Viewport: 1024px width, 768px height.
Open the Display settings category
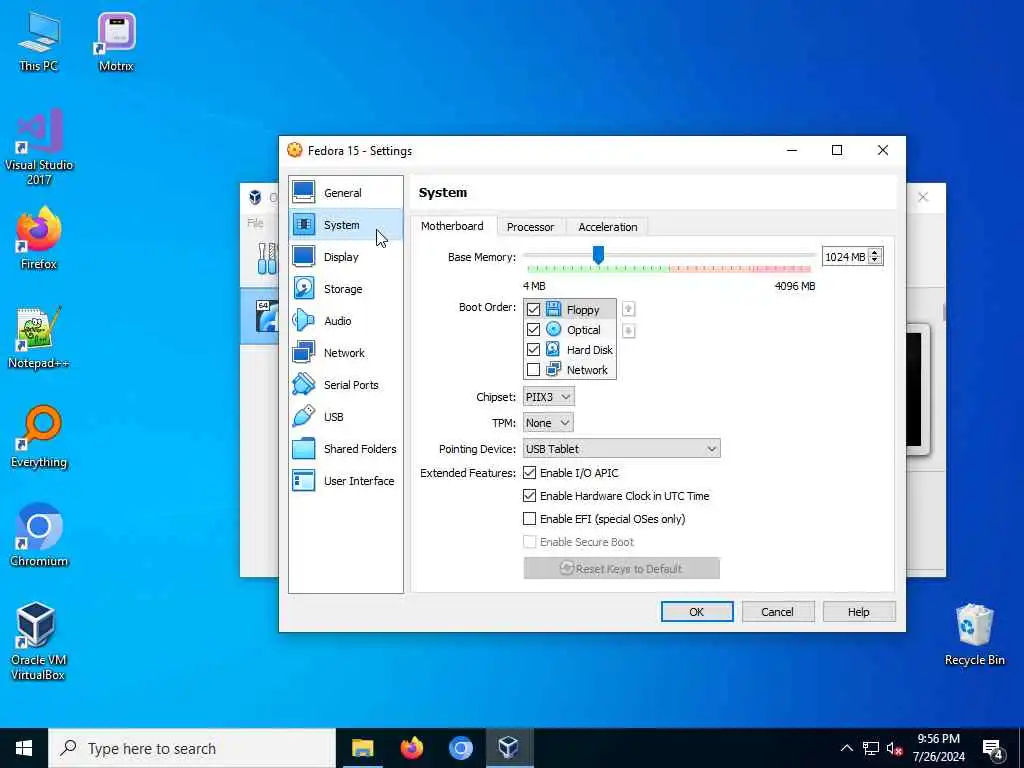pos(345,257)
